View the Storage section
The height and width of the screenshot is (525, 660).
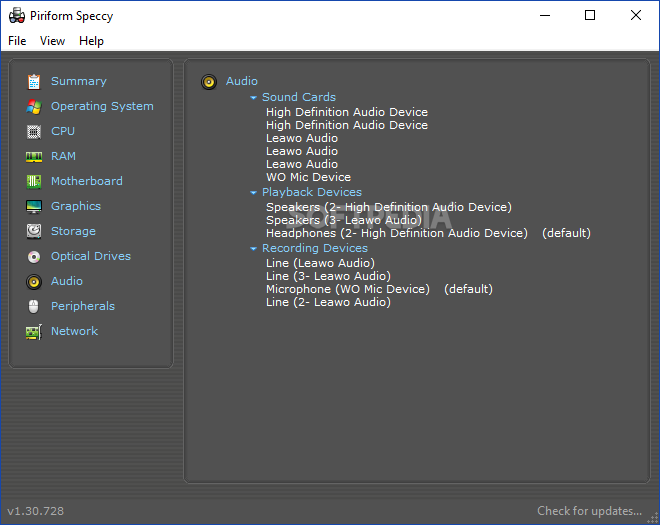tap(73, 231)
